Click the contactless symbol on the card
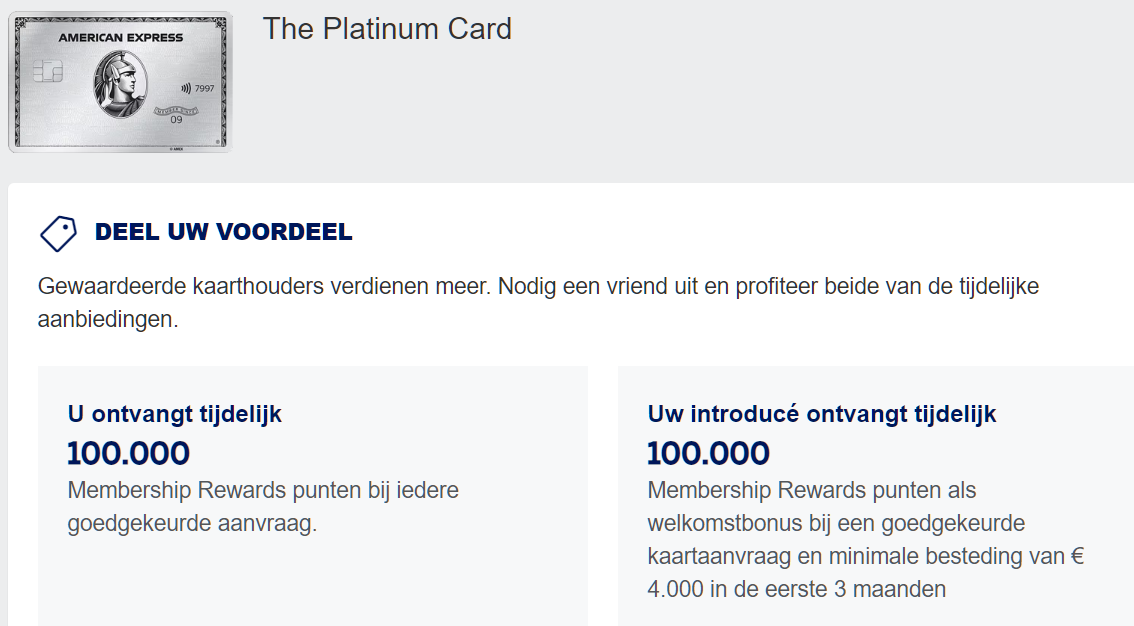 (185, 88)
